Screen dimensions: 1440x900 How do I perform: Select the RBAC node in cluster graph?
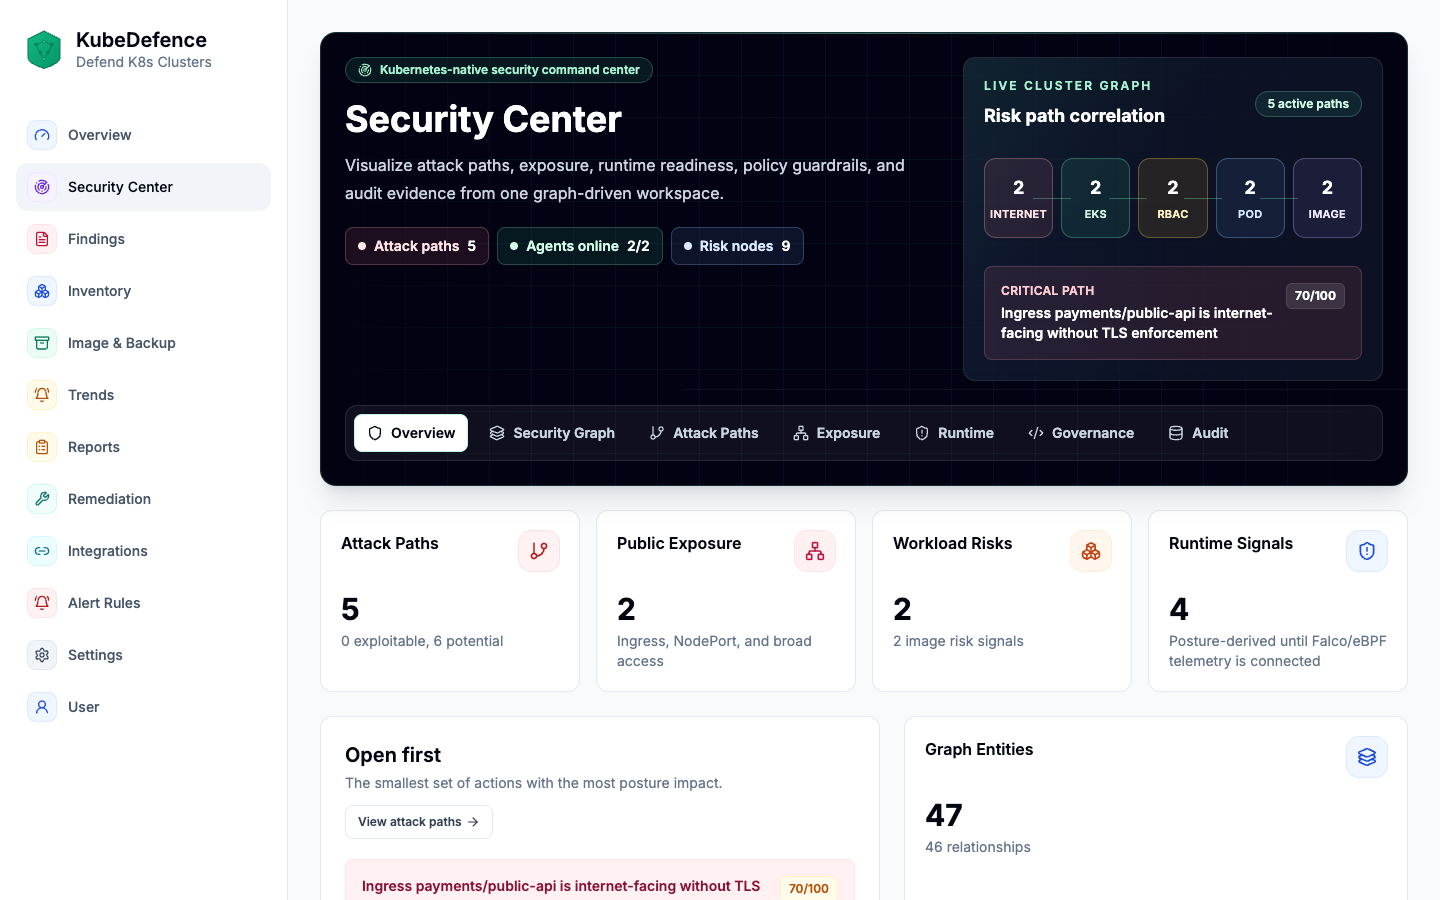coord(1173,198)
